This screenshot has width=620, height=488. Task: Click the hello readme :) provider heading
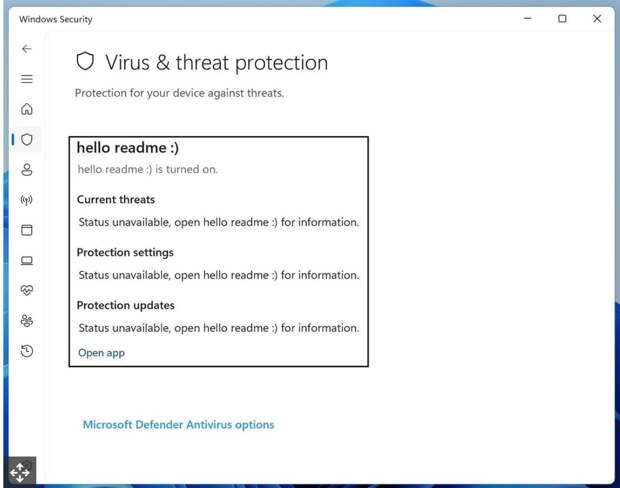[x=128, y=148]
